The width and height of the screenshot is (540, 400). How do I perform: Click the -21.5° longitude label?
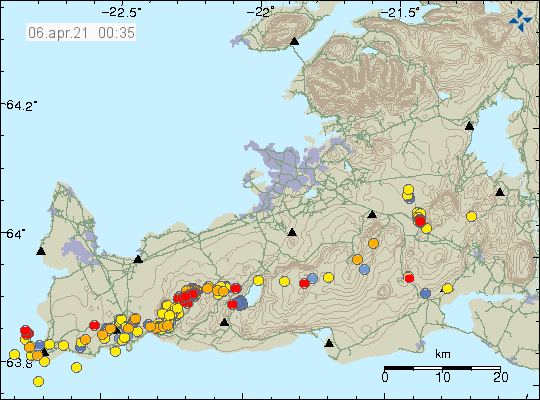pyautogui.click(x=400, y=13)
